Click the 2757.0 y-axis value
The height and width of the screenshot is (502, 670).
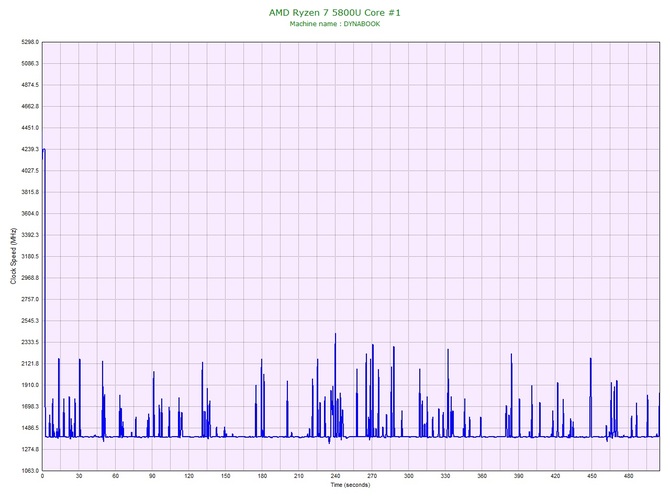[x=30, y=299]
